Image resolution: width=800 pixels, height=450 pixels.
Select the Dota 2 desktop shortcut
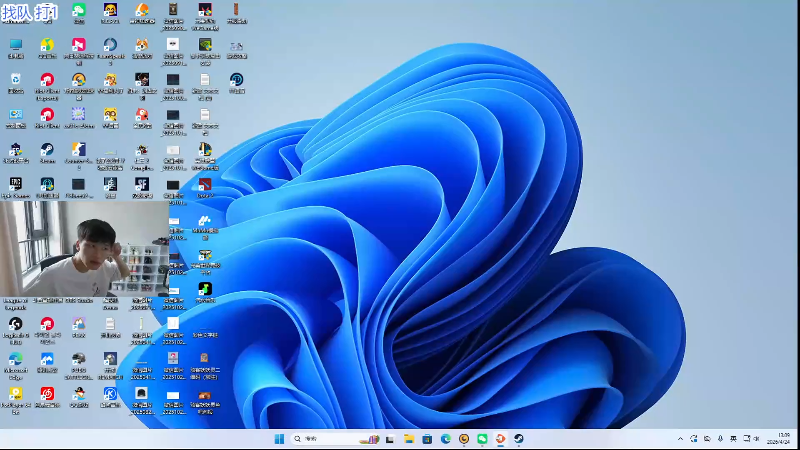pos(204,185)
